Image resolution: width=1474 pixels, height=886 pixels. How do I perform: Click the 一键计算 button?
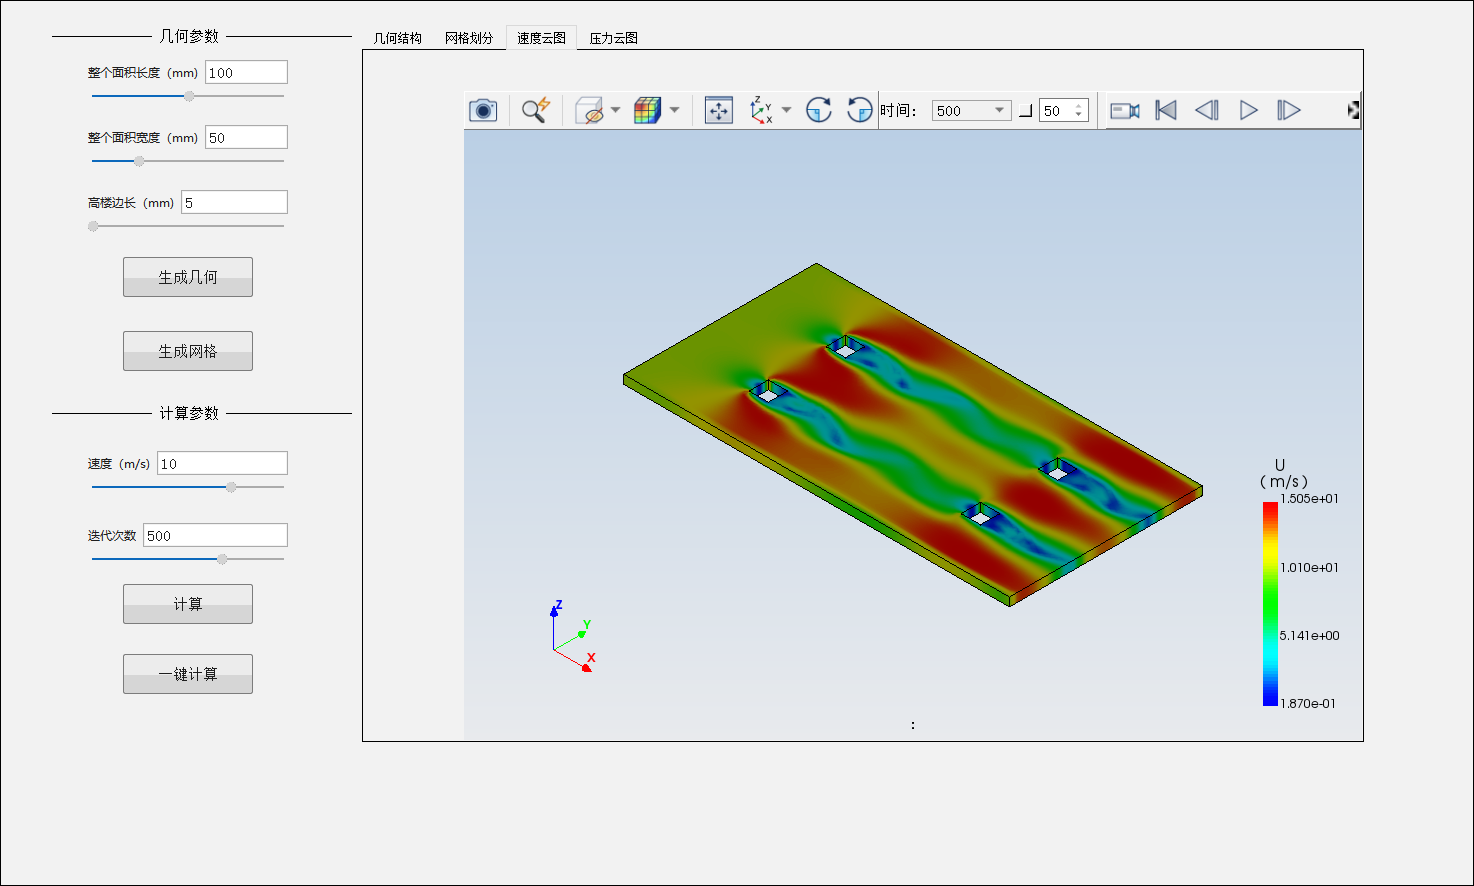click(188, 674)
